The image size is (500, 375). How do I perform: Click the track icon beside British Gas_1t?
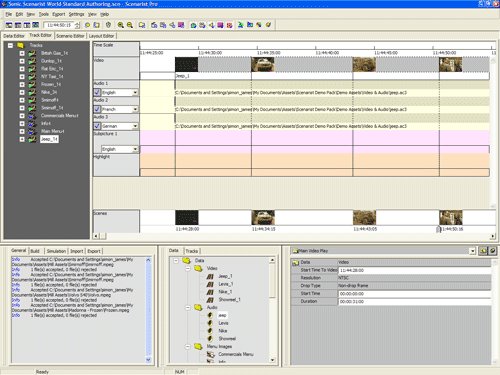click(32, 53)
